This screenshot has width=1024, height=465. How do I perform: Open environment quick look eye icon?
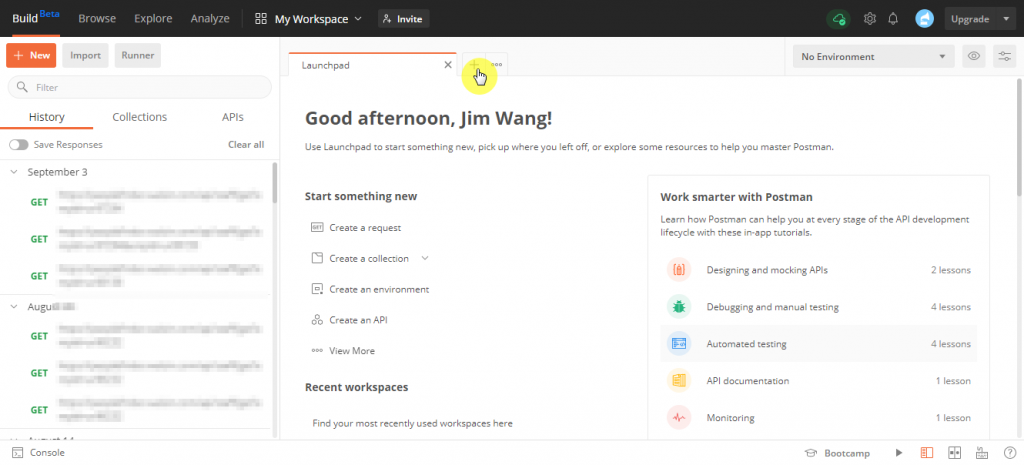[974, 57]
